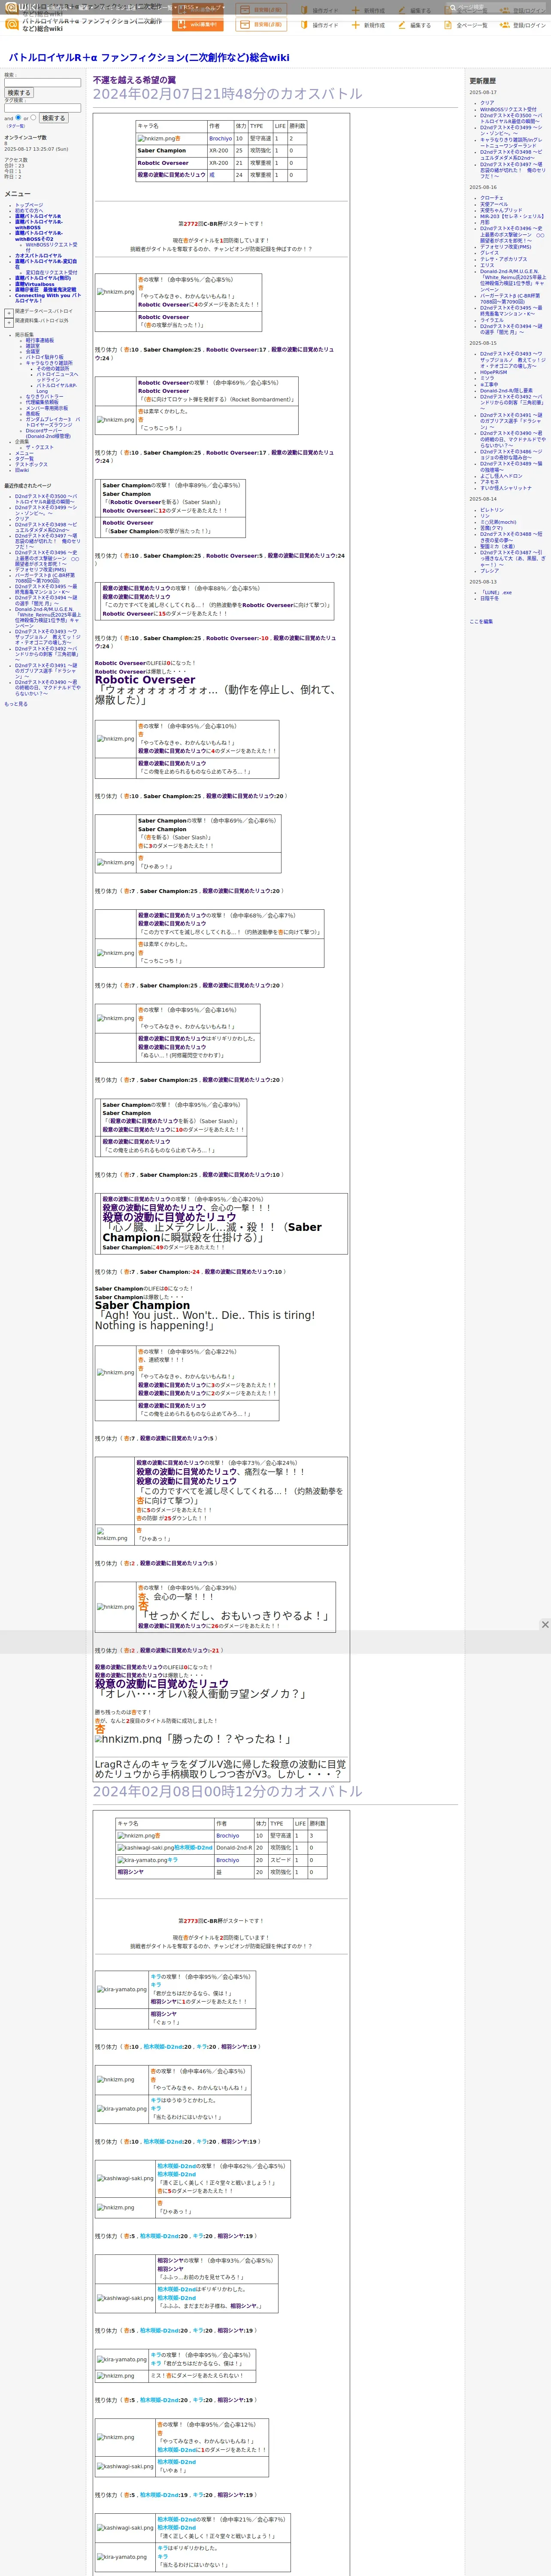The image size is (551, 2576).
Task: Open 登録/ログイン in the lower header row
Action: click(523, 25)
